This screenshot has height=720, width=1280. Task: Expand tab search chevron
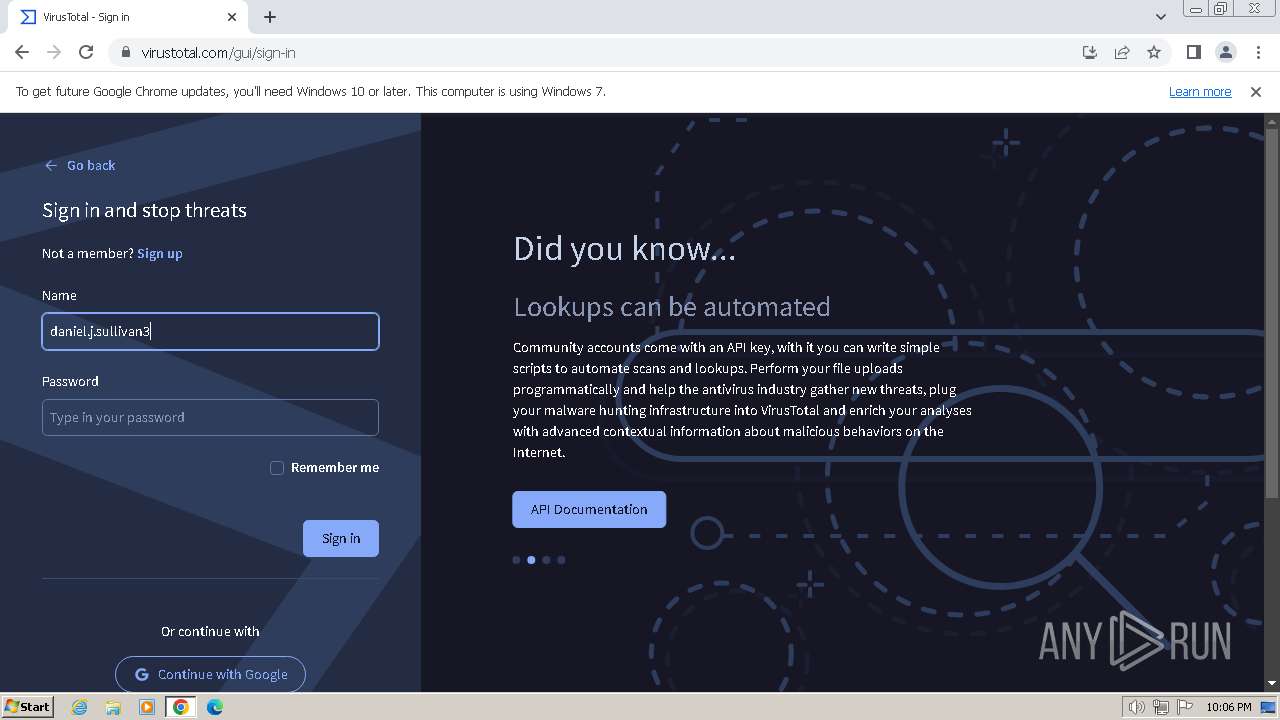coord(1160,17)
